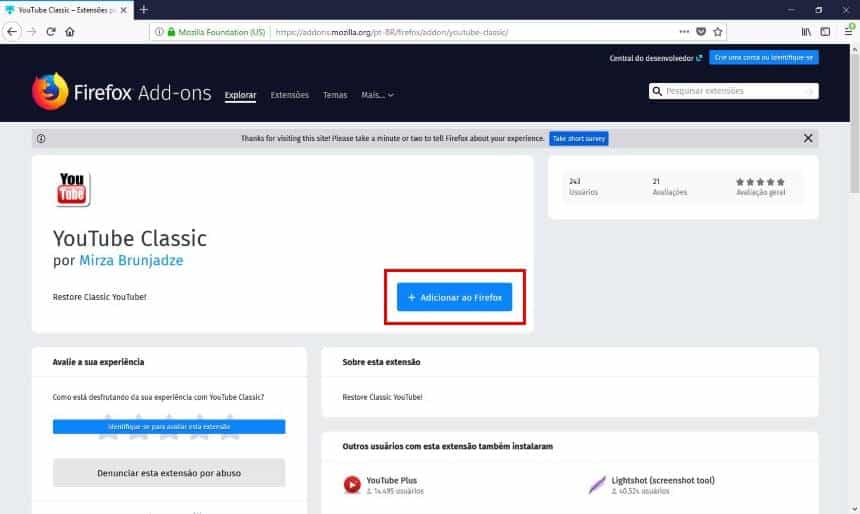The width and height of the screenshot is (860, 514).
Task: Open the Library icon in toolbar
Action: click(x=806, y=32)
